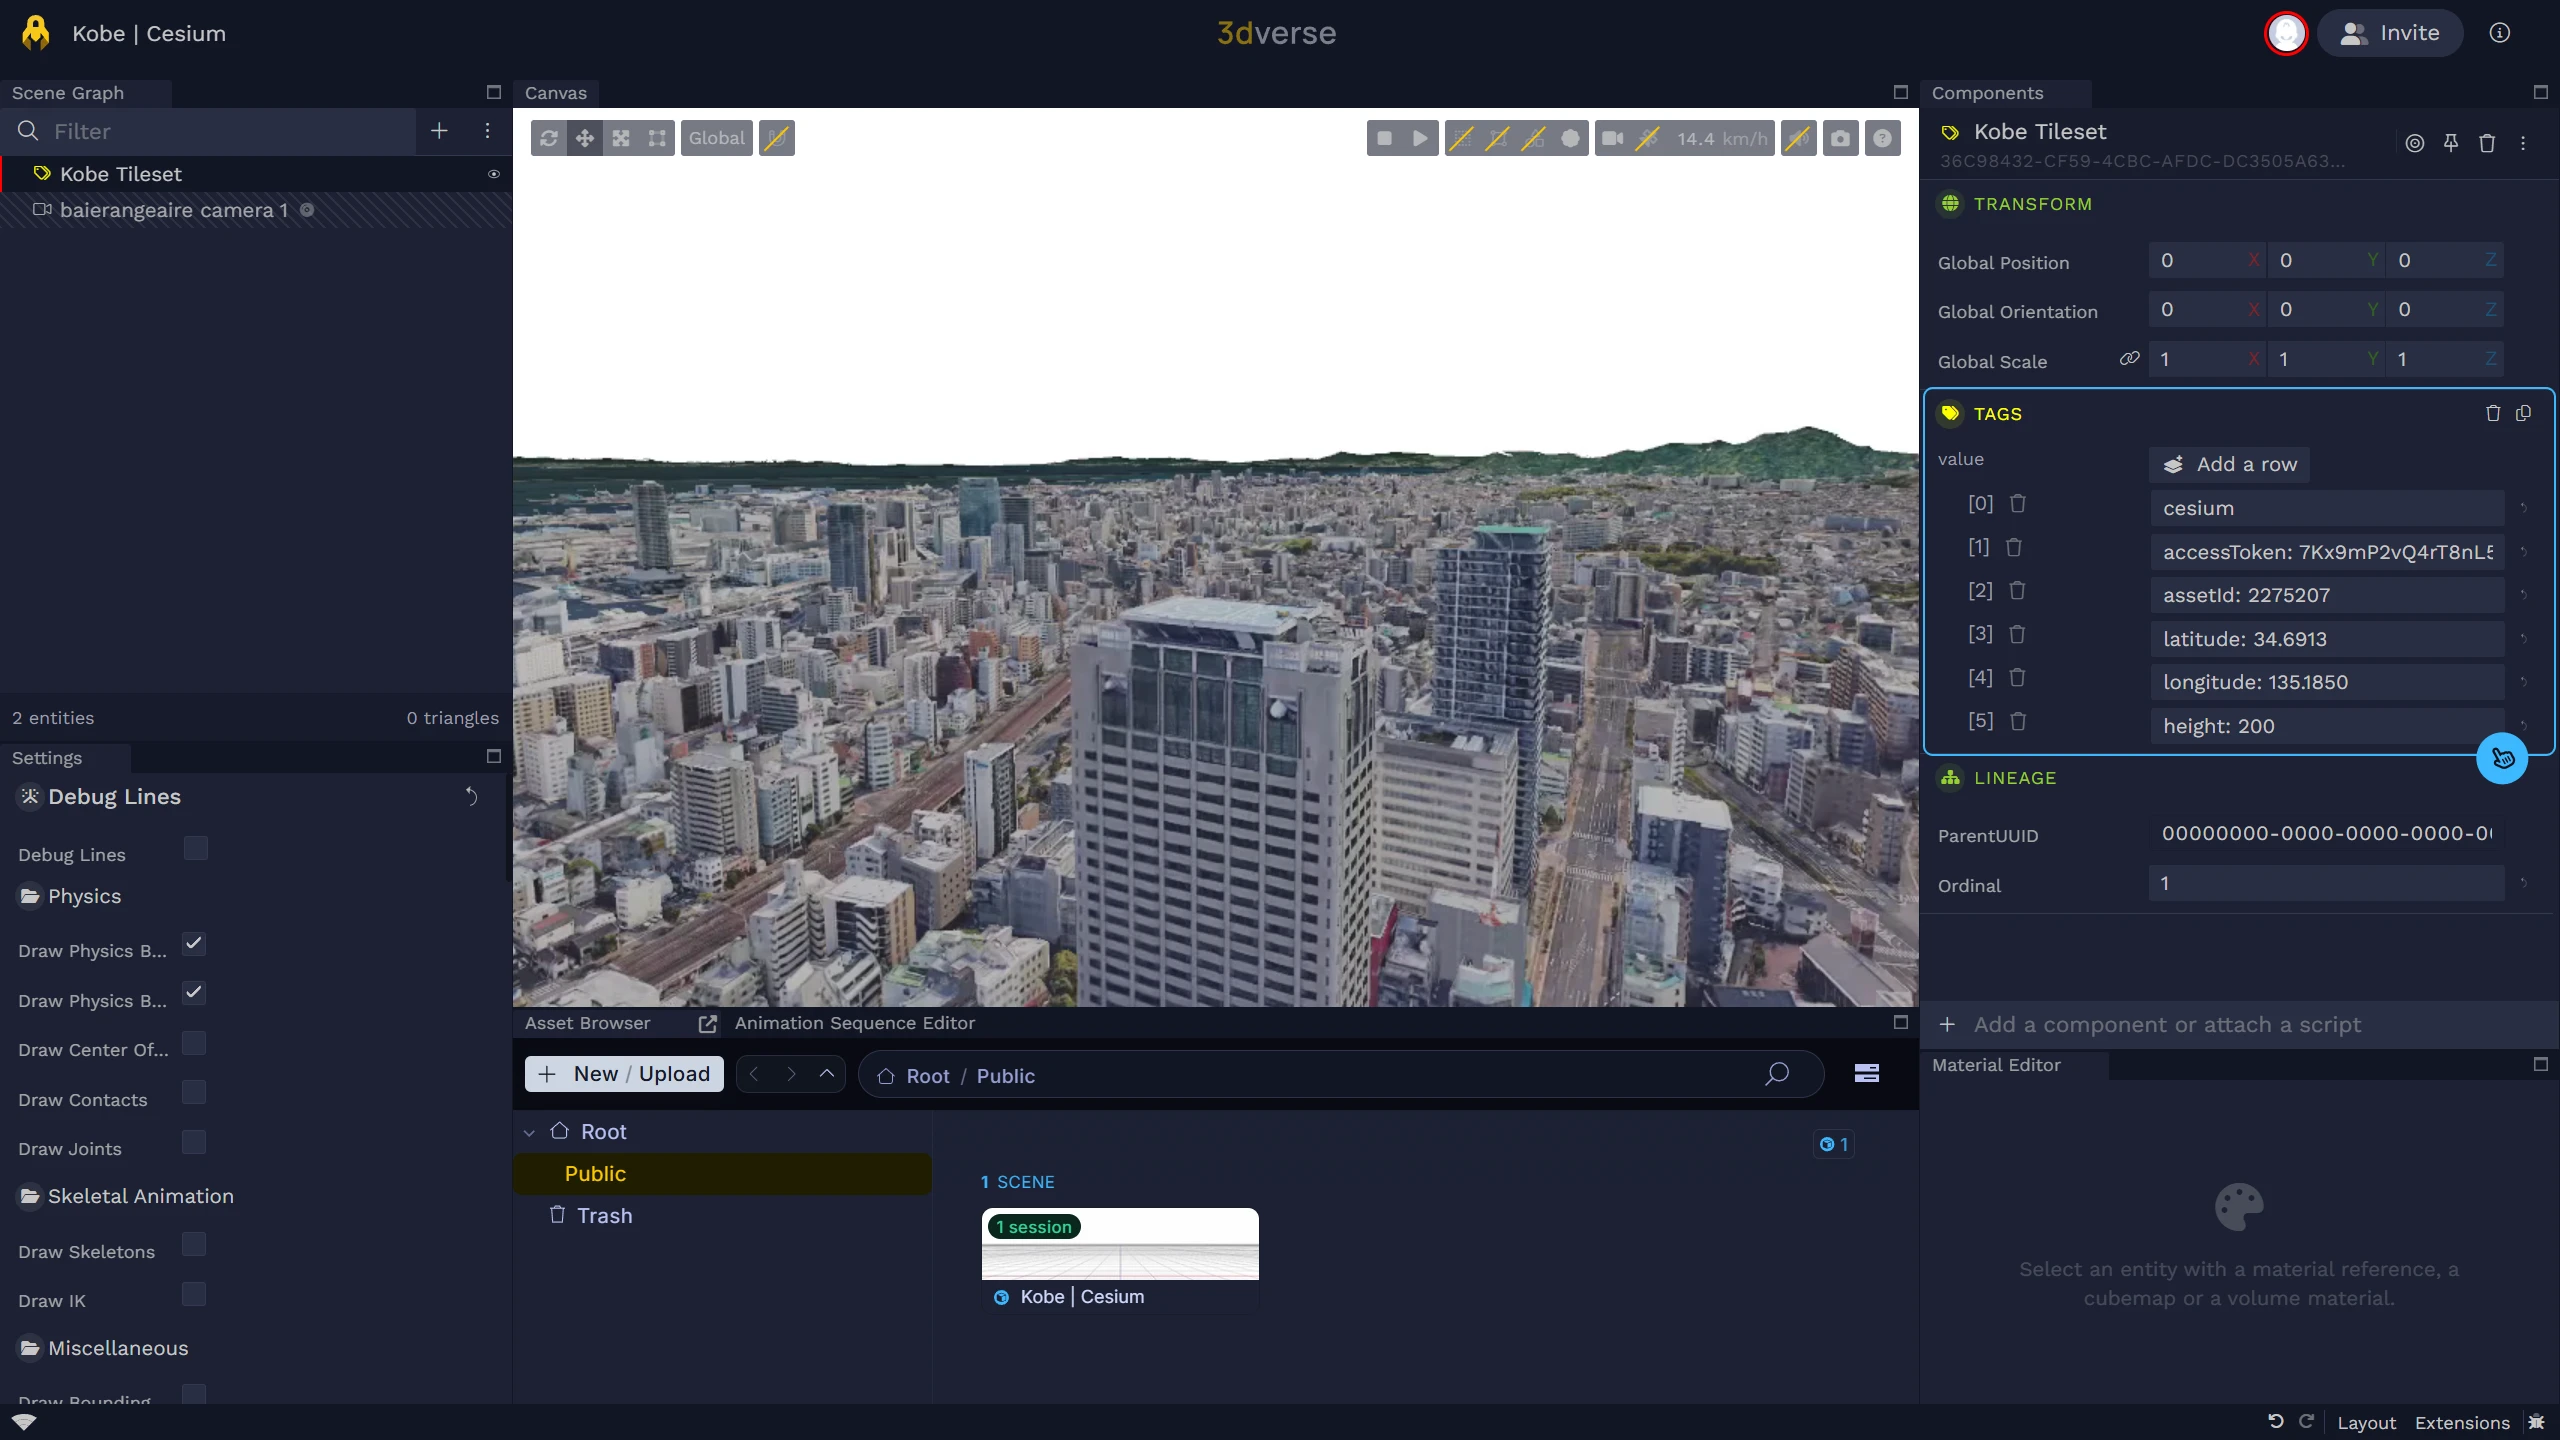Pop out the Asset Browser external link icon
The image size is (2560, 1440).
[x=708, y=1023]
